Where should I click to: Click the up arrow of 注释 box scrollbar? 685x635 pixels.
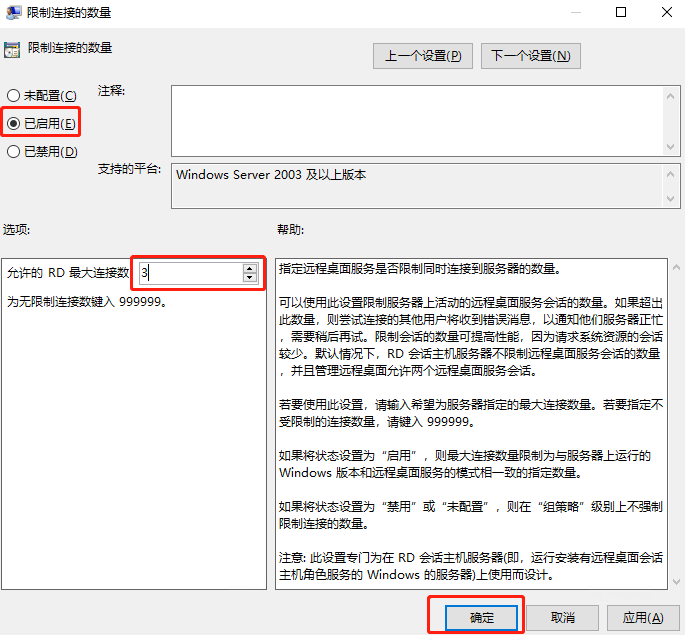[670, 94]
